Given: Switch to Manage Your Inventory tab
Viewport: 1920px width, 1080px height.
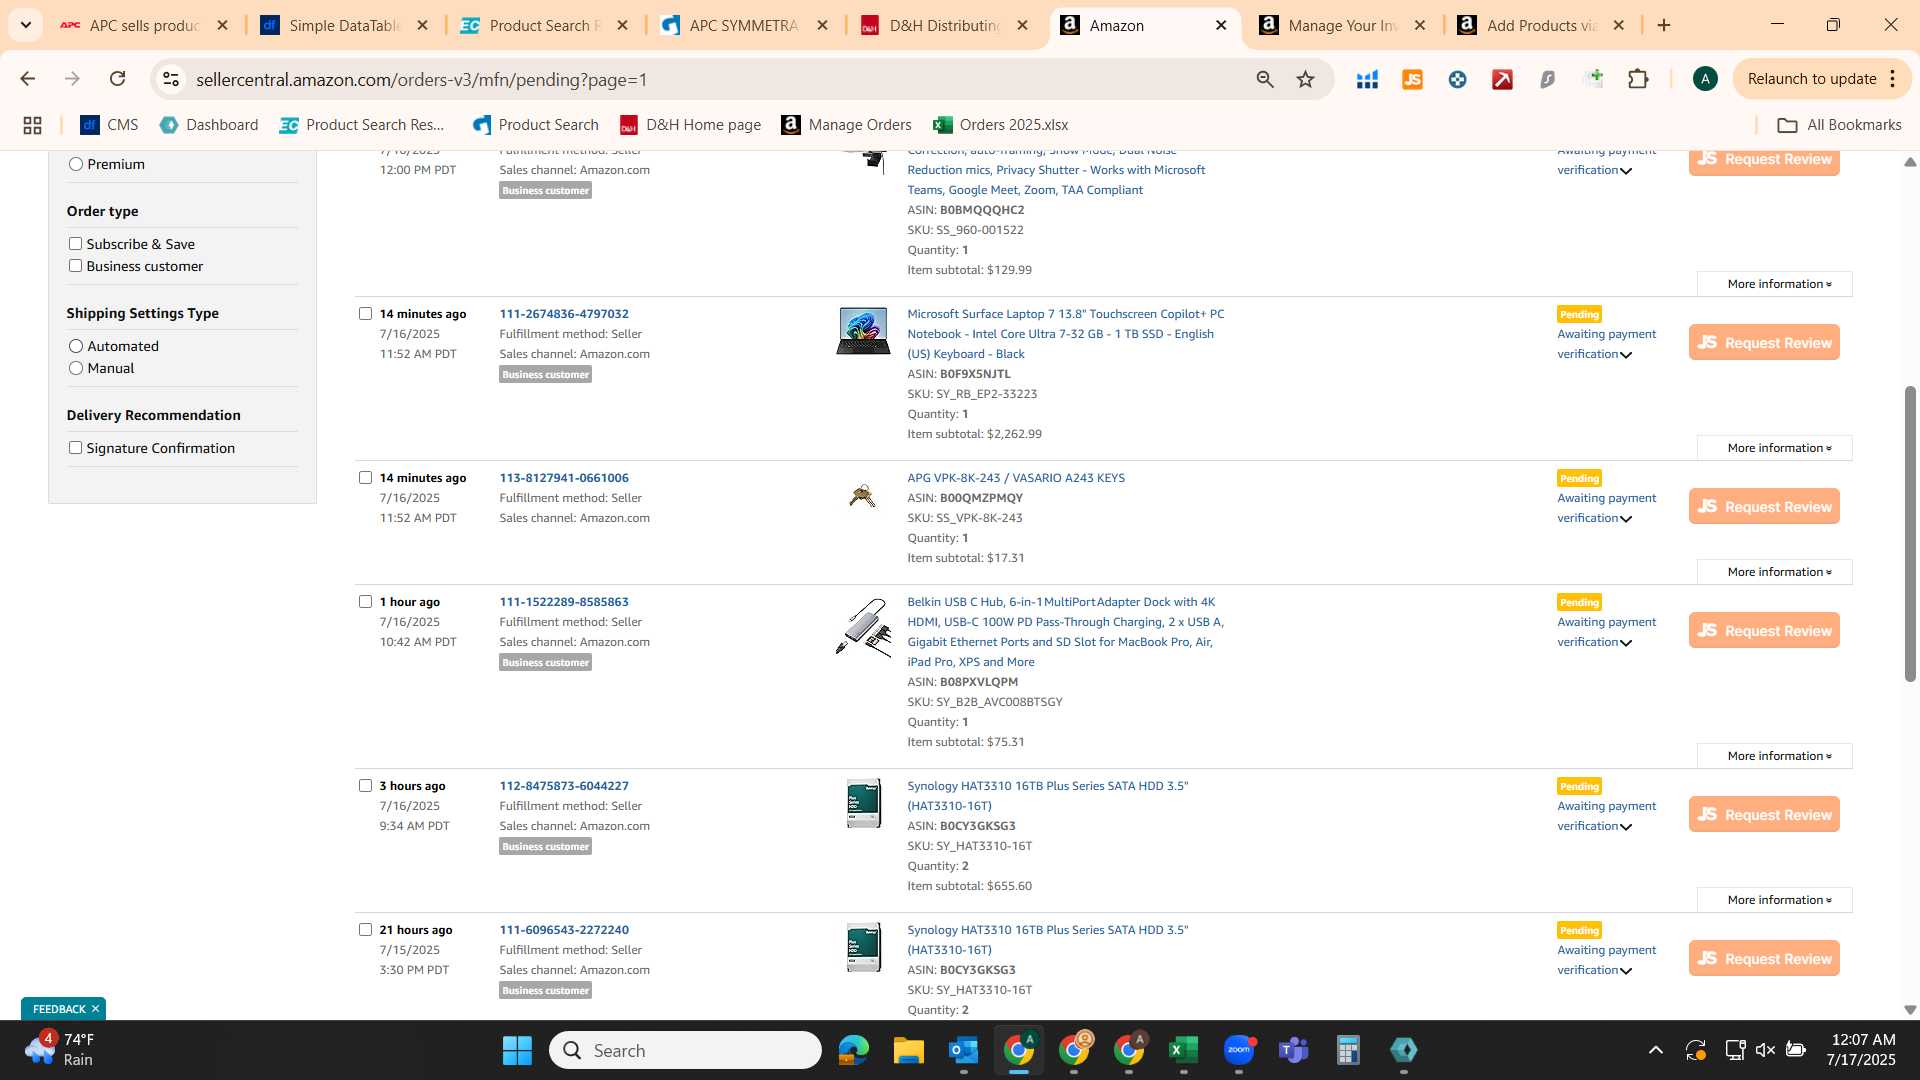Looking at the screenshot, I should click(1342, 25).
